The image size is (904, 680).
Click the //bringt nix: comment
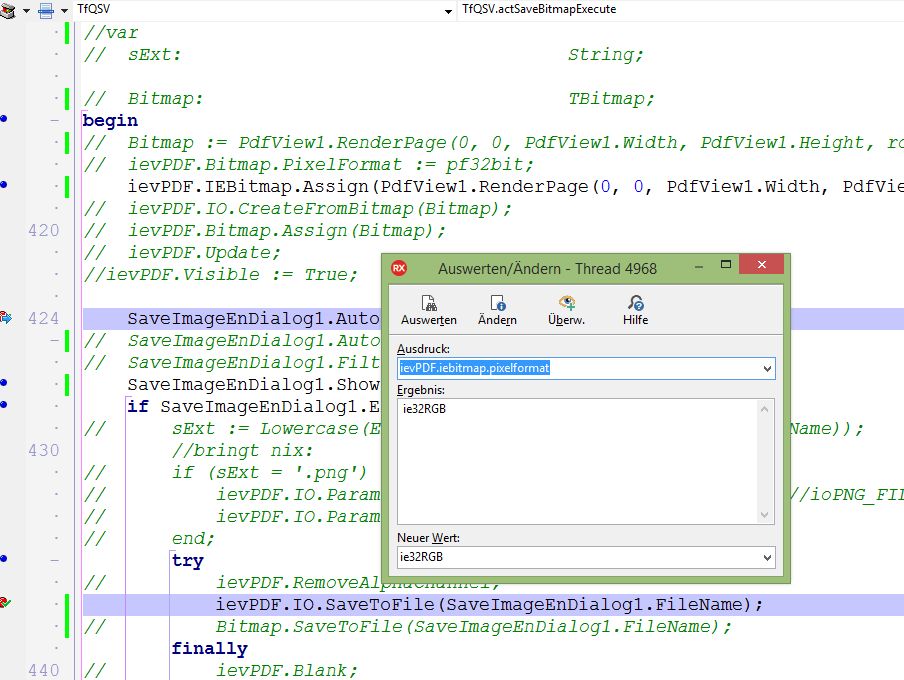[243, 450]
